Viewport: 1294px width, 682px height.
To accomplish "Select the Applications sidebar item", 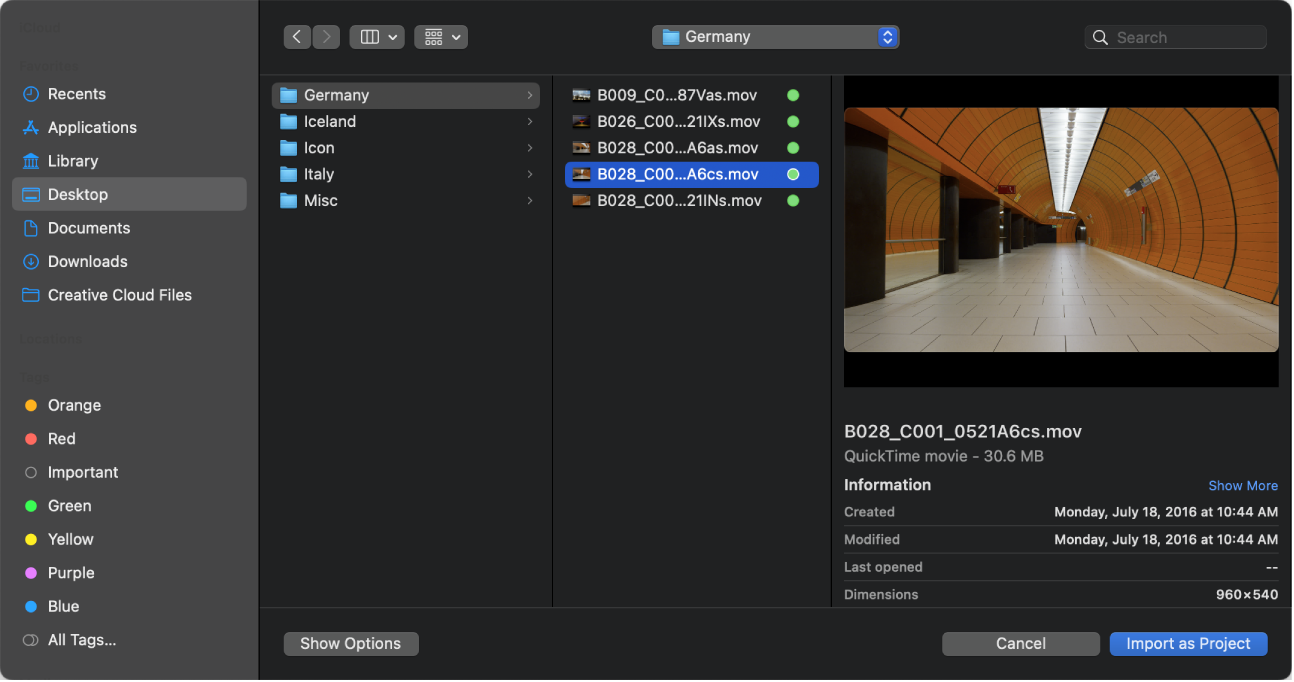I will pos(92,127).
